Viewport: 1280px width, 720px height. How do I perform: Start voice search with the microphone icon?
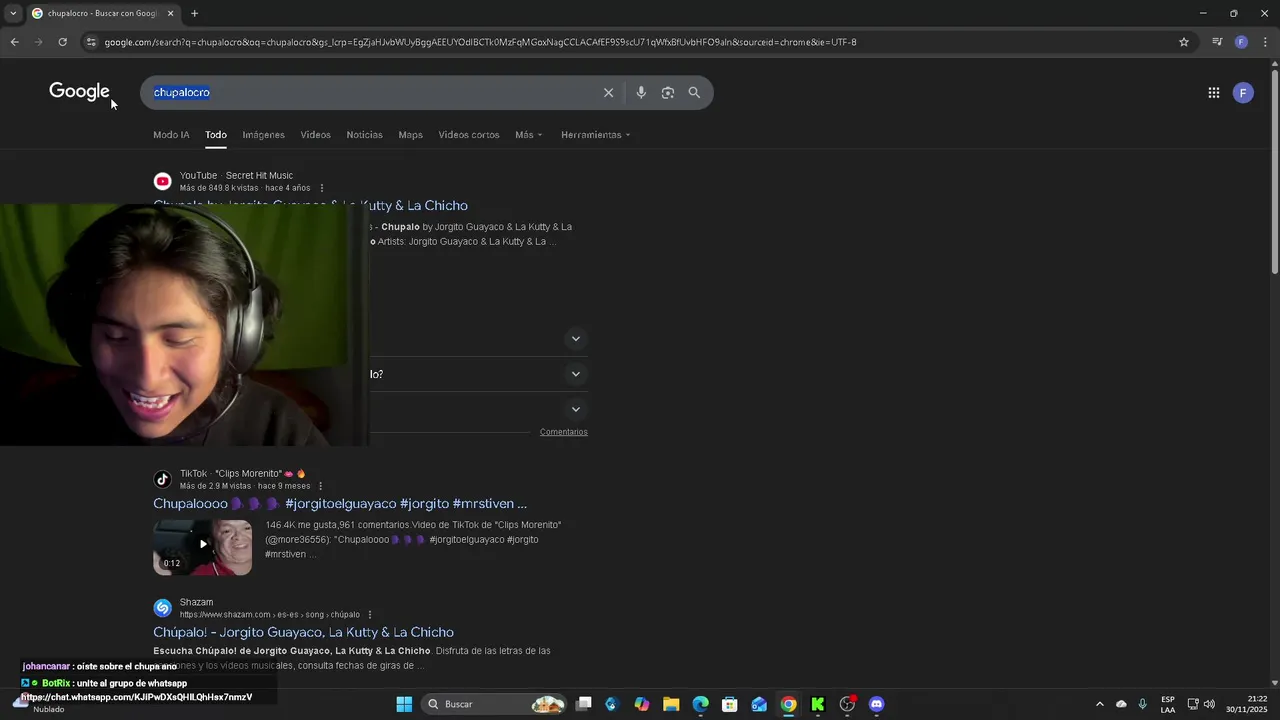pyautogui.click(x=641, y=93)
